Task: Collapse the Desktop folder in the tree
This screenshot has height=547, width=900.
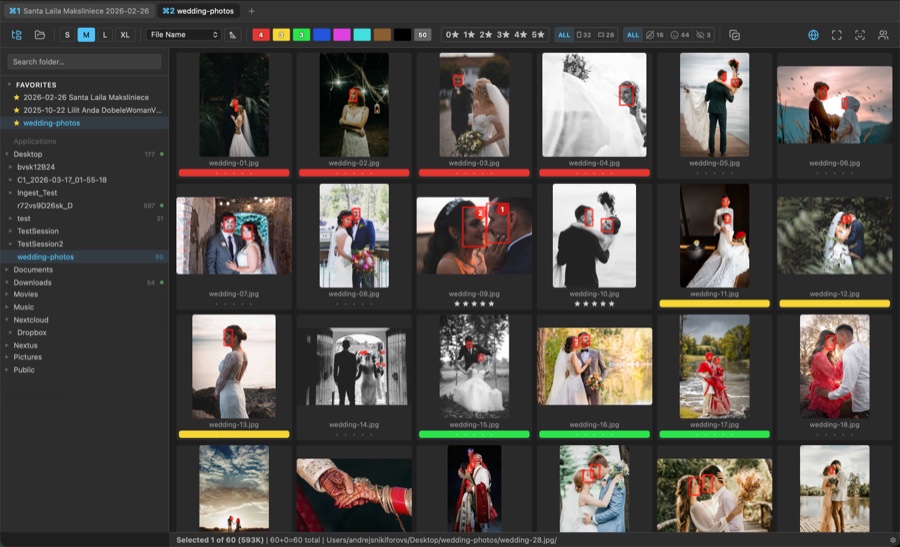Action: 7,154
